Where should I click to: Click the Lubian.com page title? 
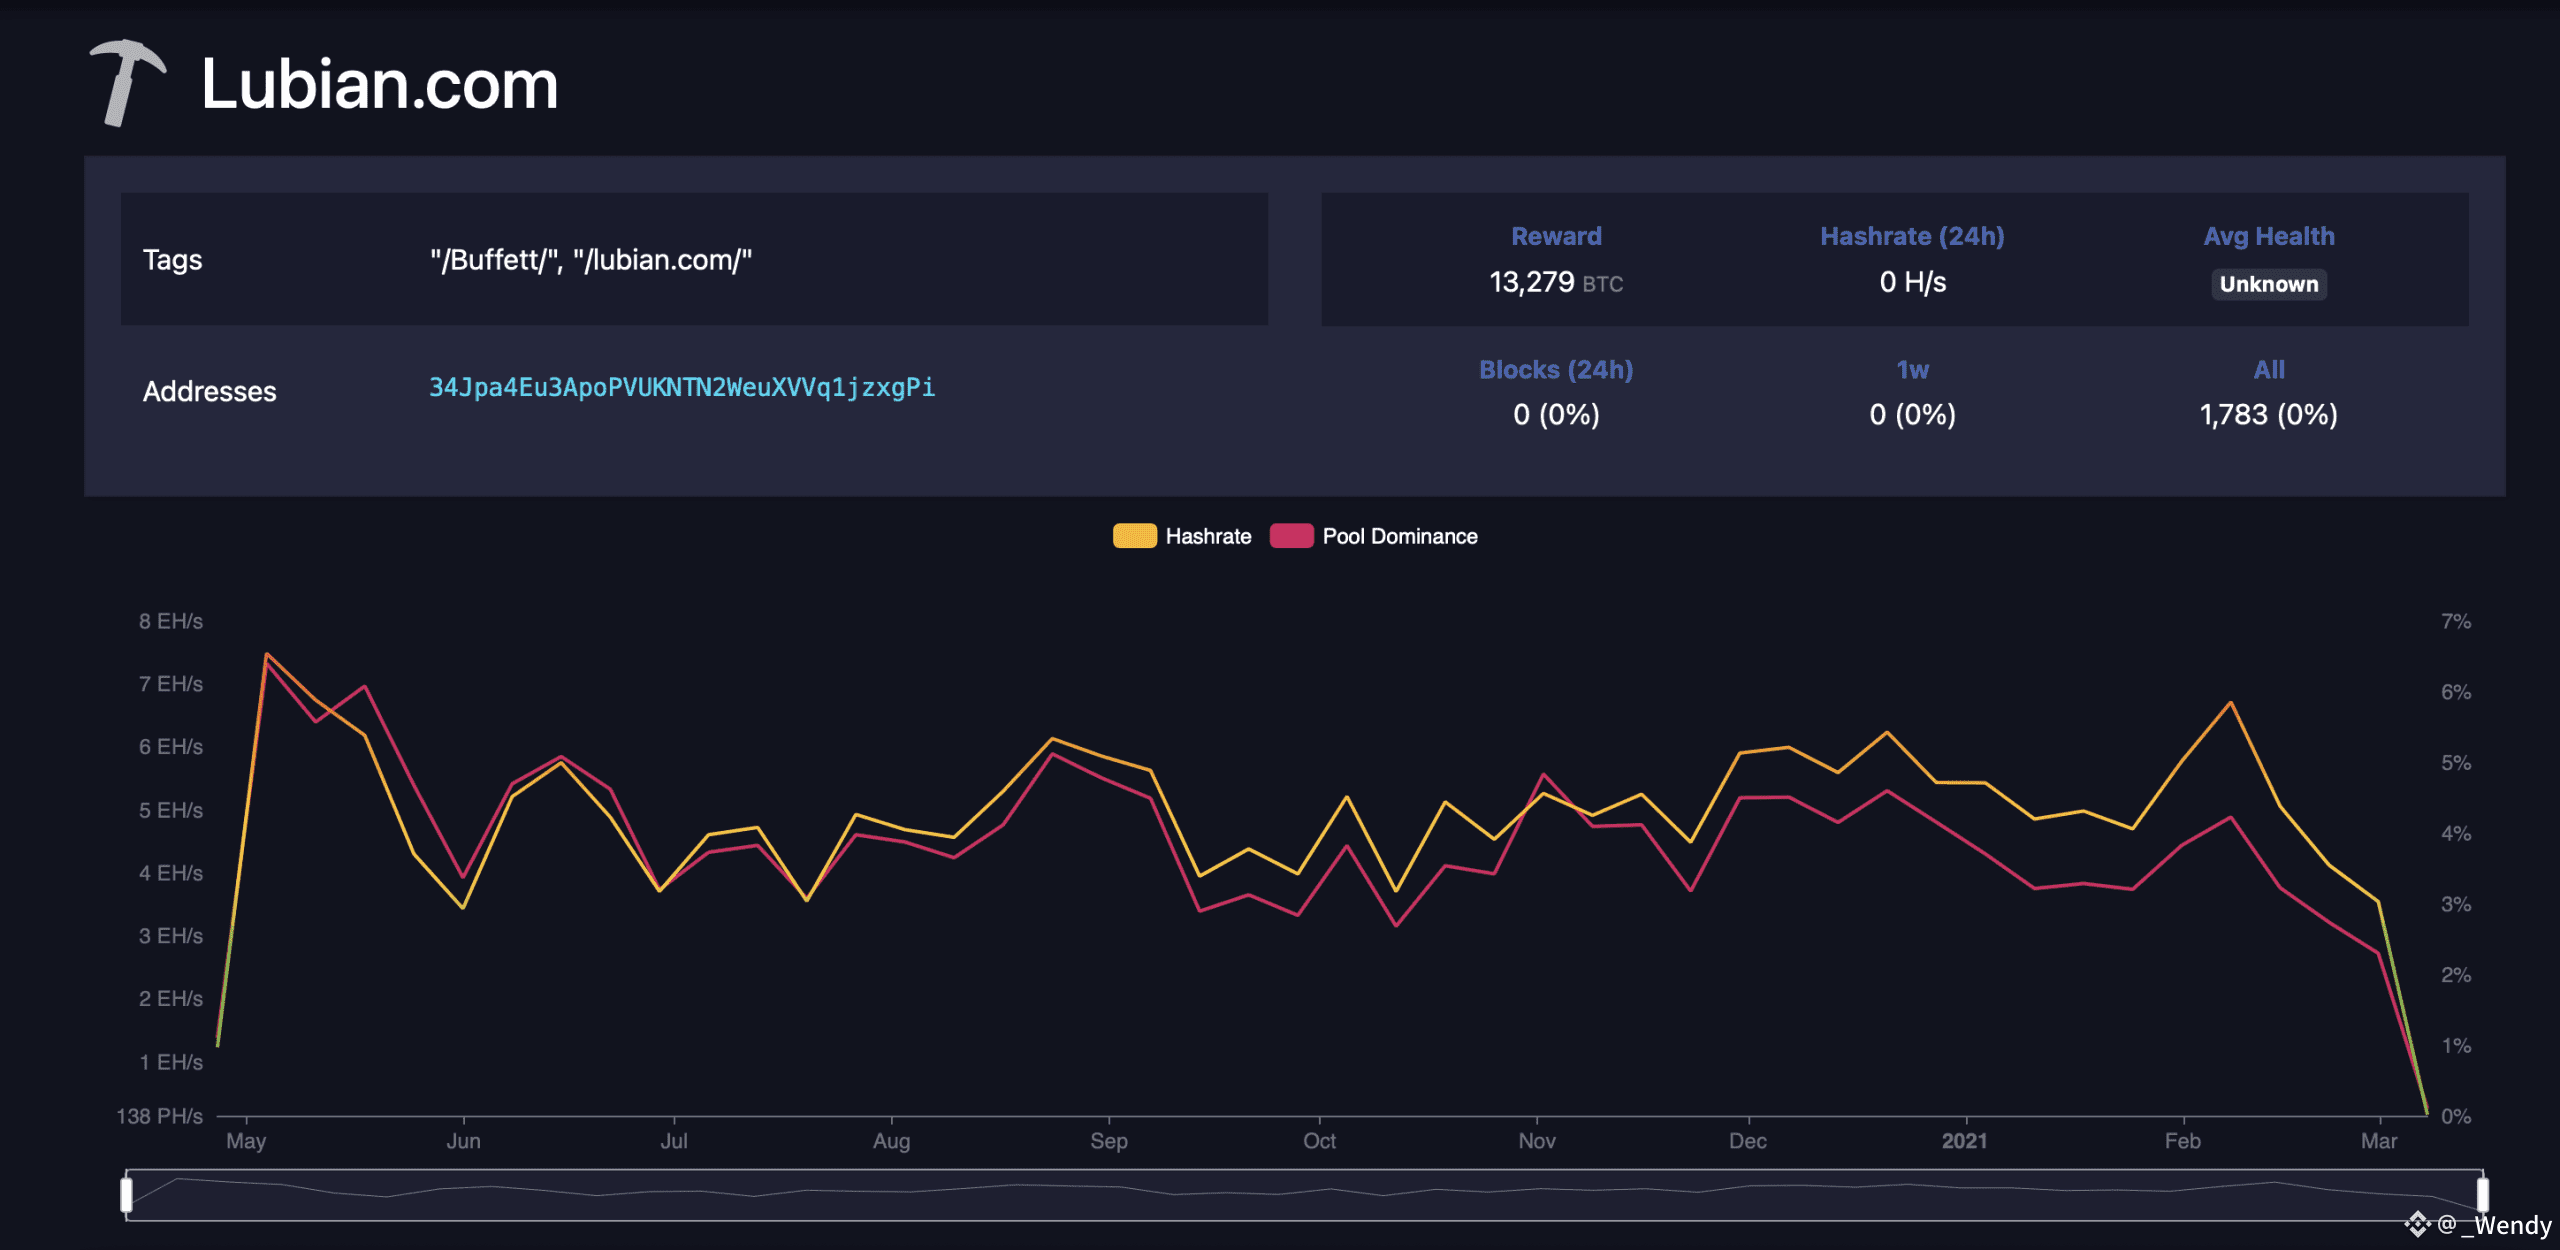(379, 84)
